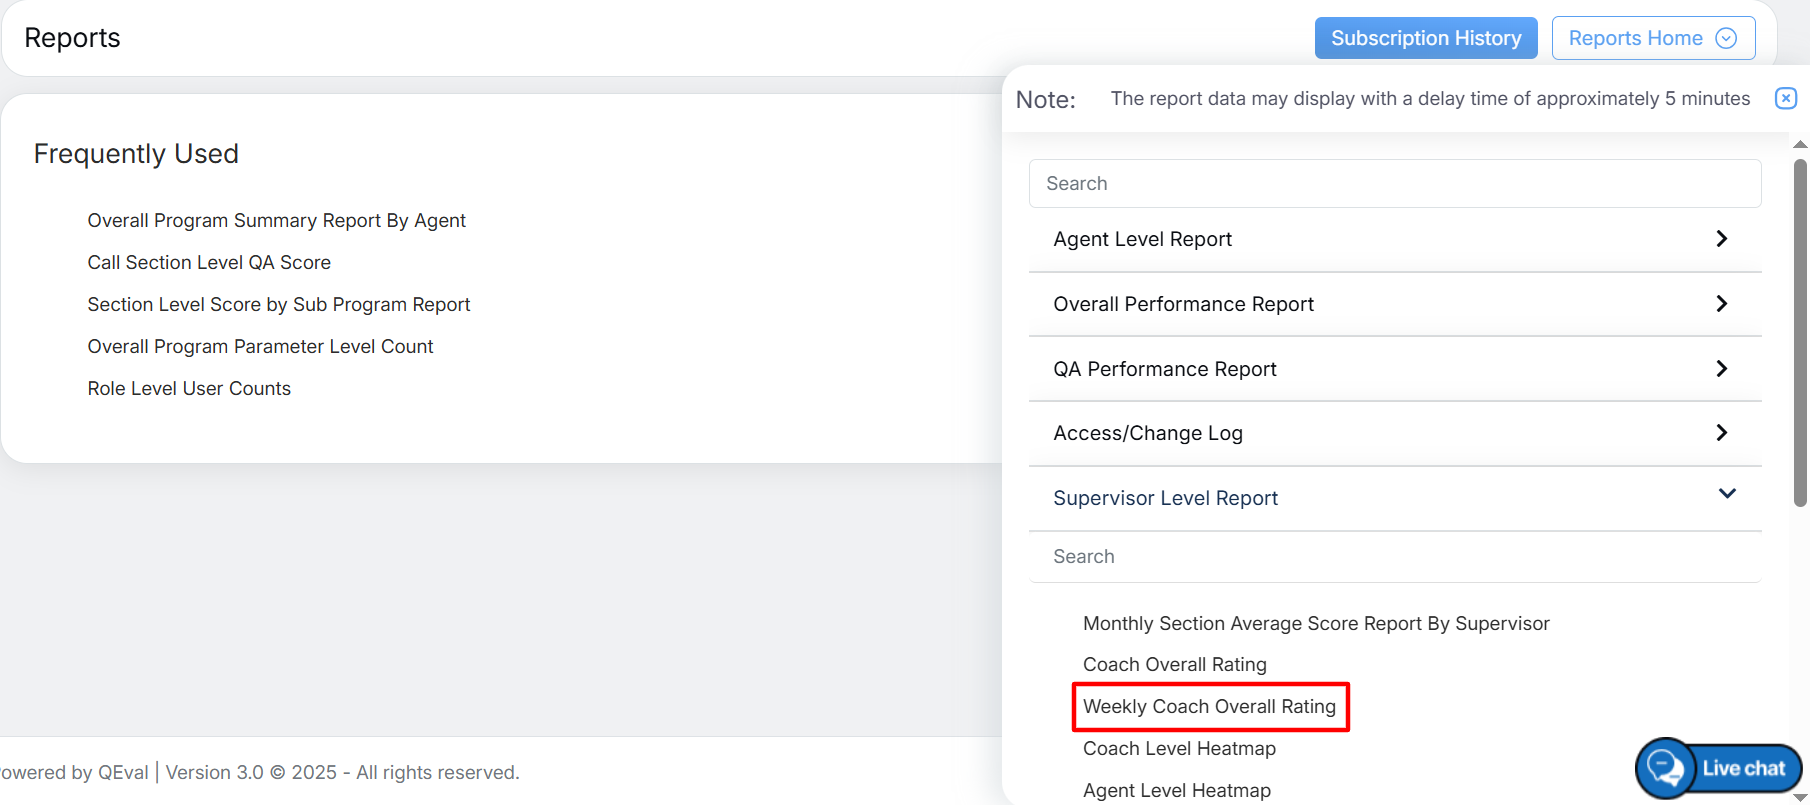Focus the Supervisor Level Report search box
The width and height of the screenshot is (1810, 805).
pos(1394,557)
